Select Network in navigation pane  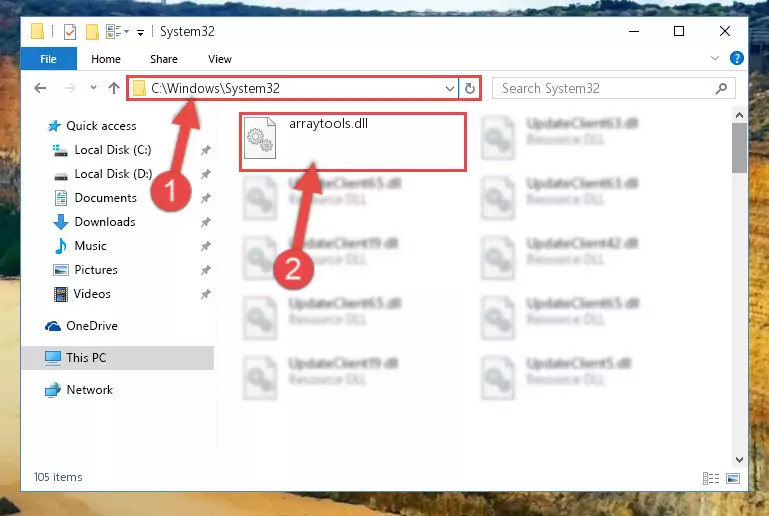click(89, 389)
